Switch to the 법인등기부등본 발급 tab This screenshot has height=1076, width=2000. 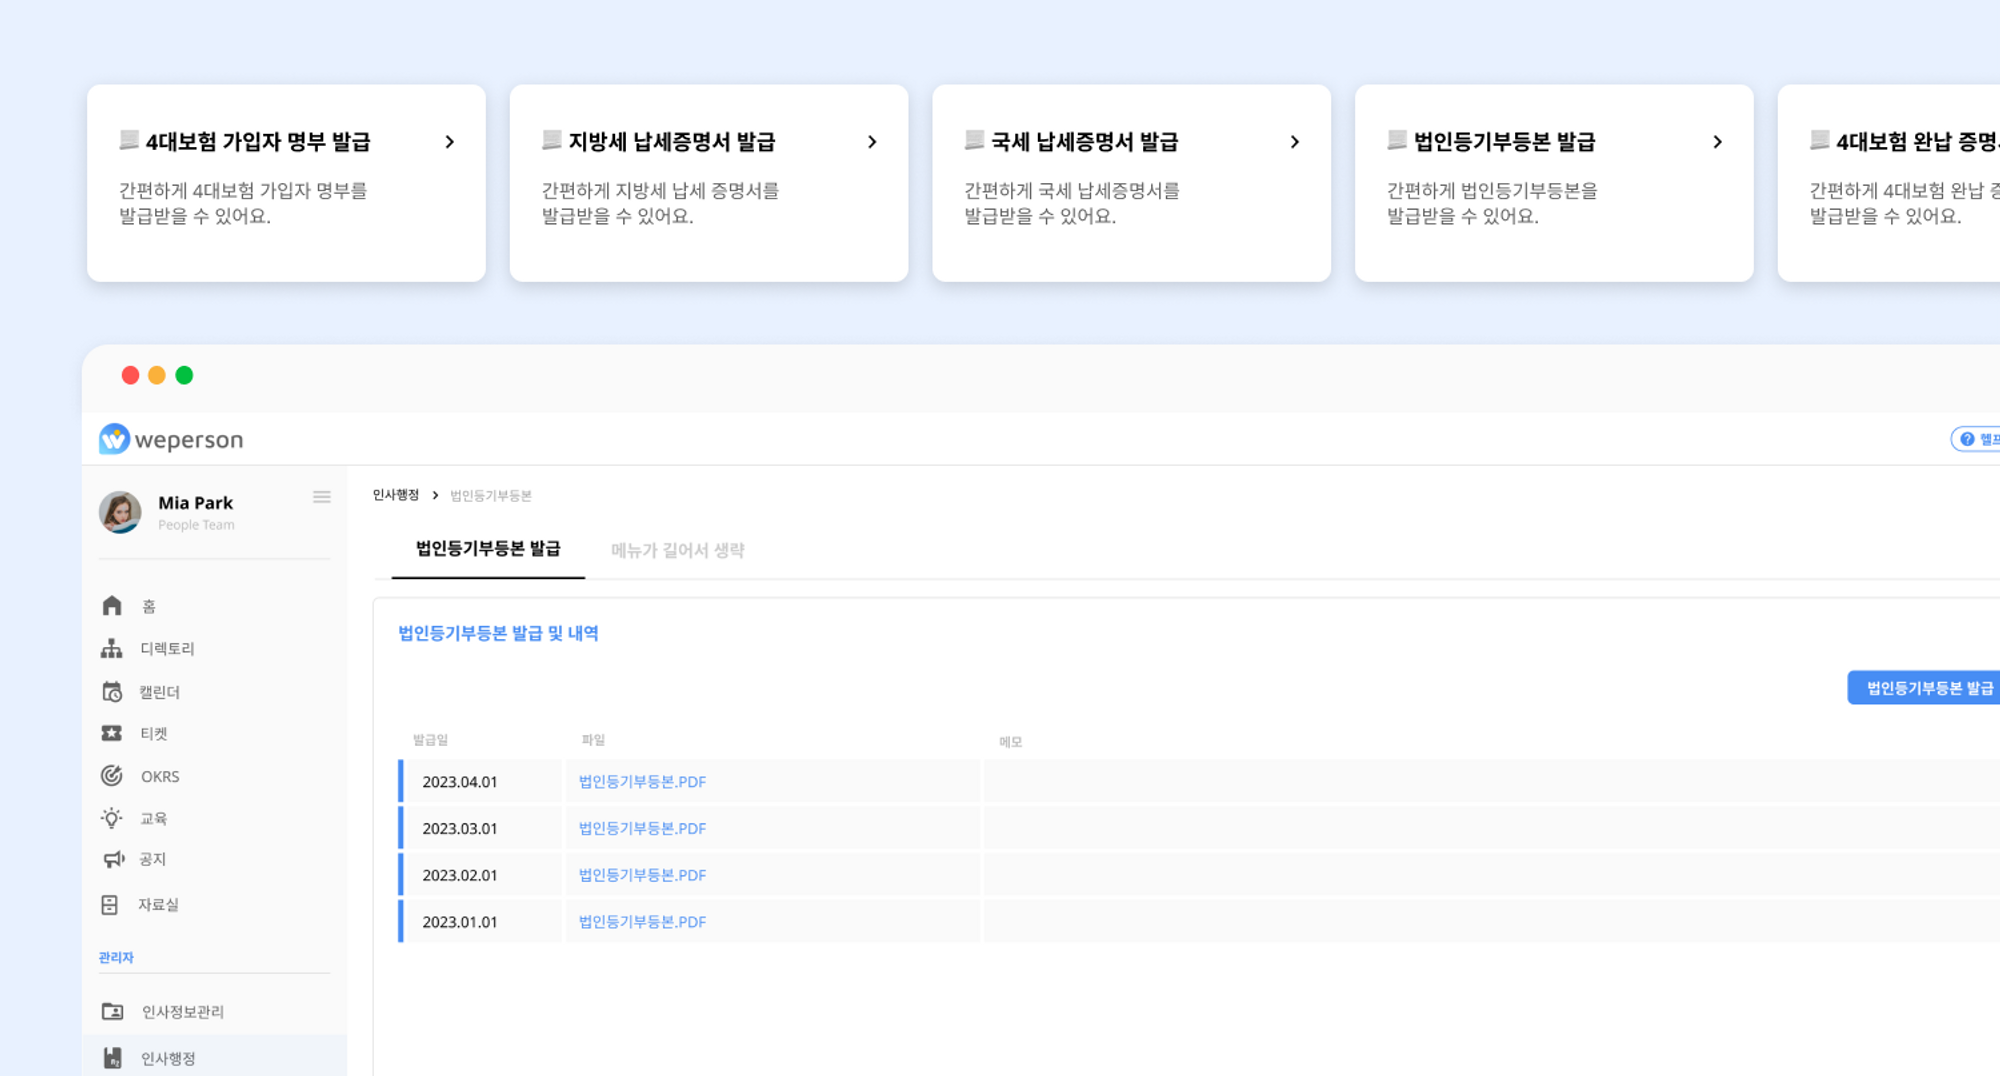click(x=488, y=549)
